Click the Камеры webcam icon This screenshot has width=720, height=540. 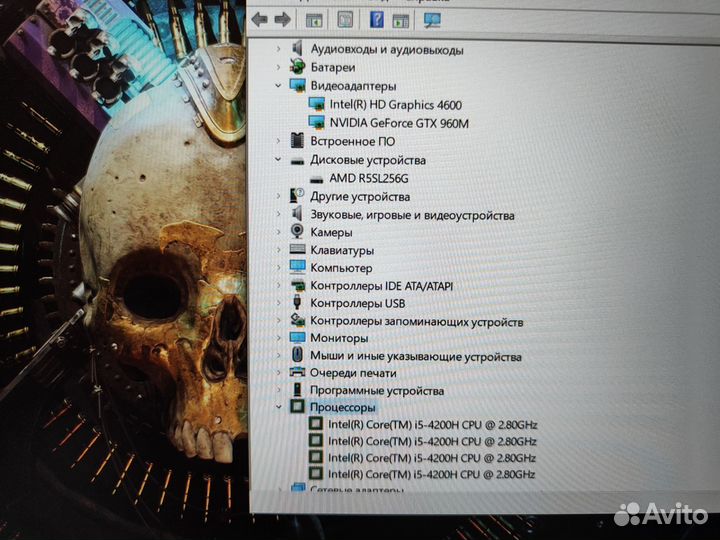pyautogui.click(x=298, y=231)
